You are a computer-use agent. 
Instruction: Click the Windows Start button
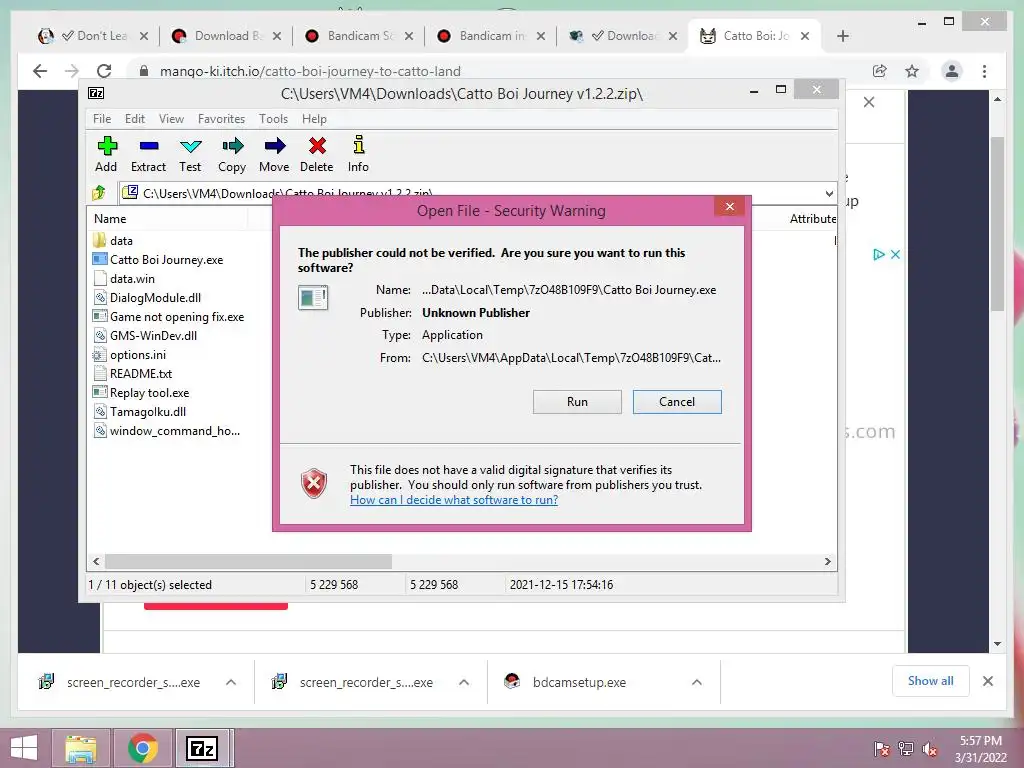coord(24,748)
